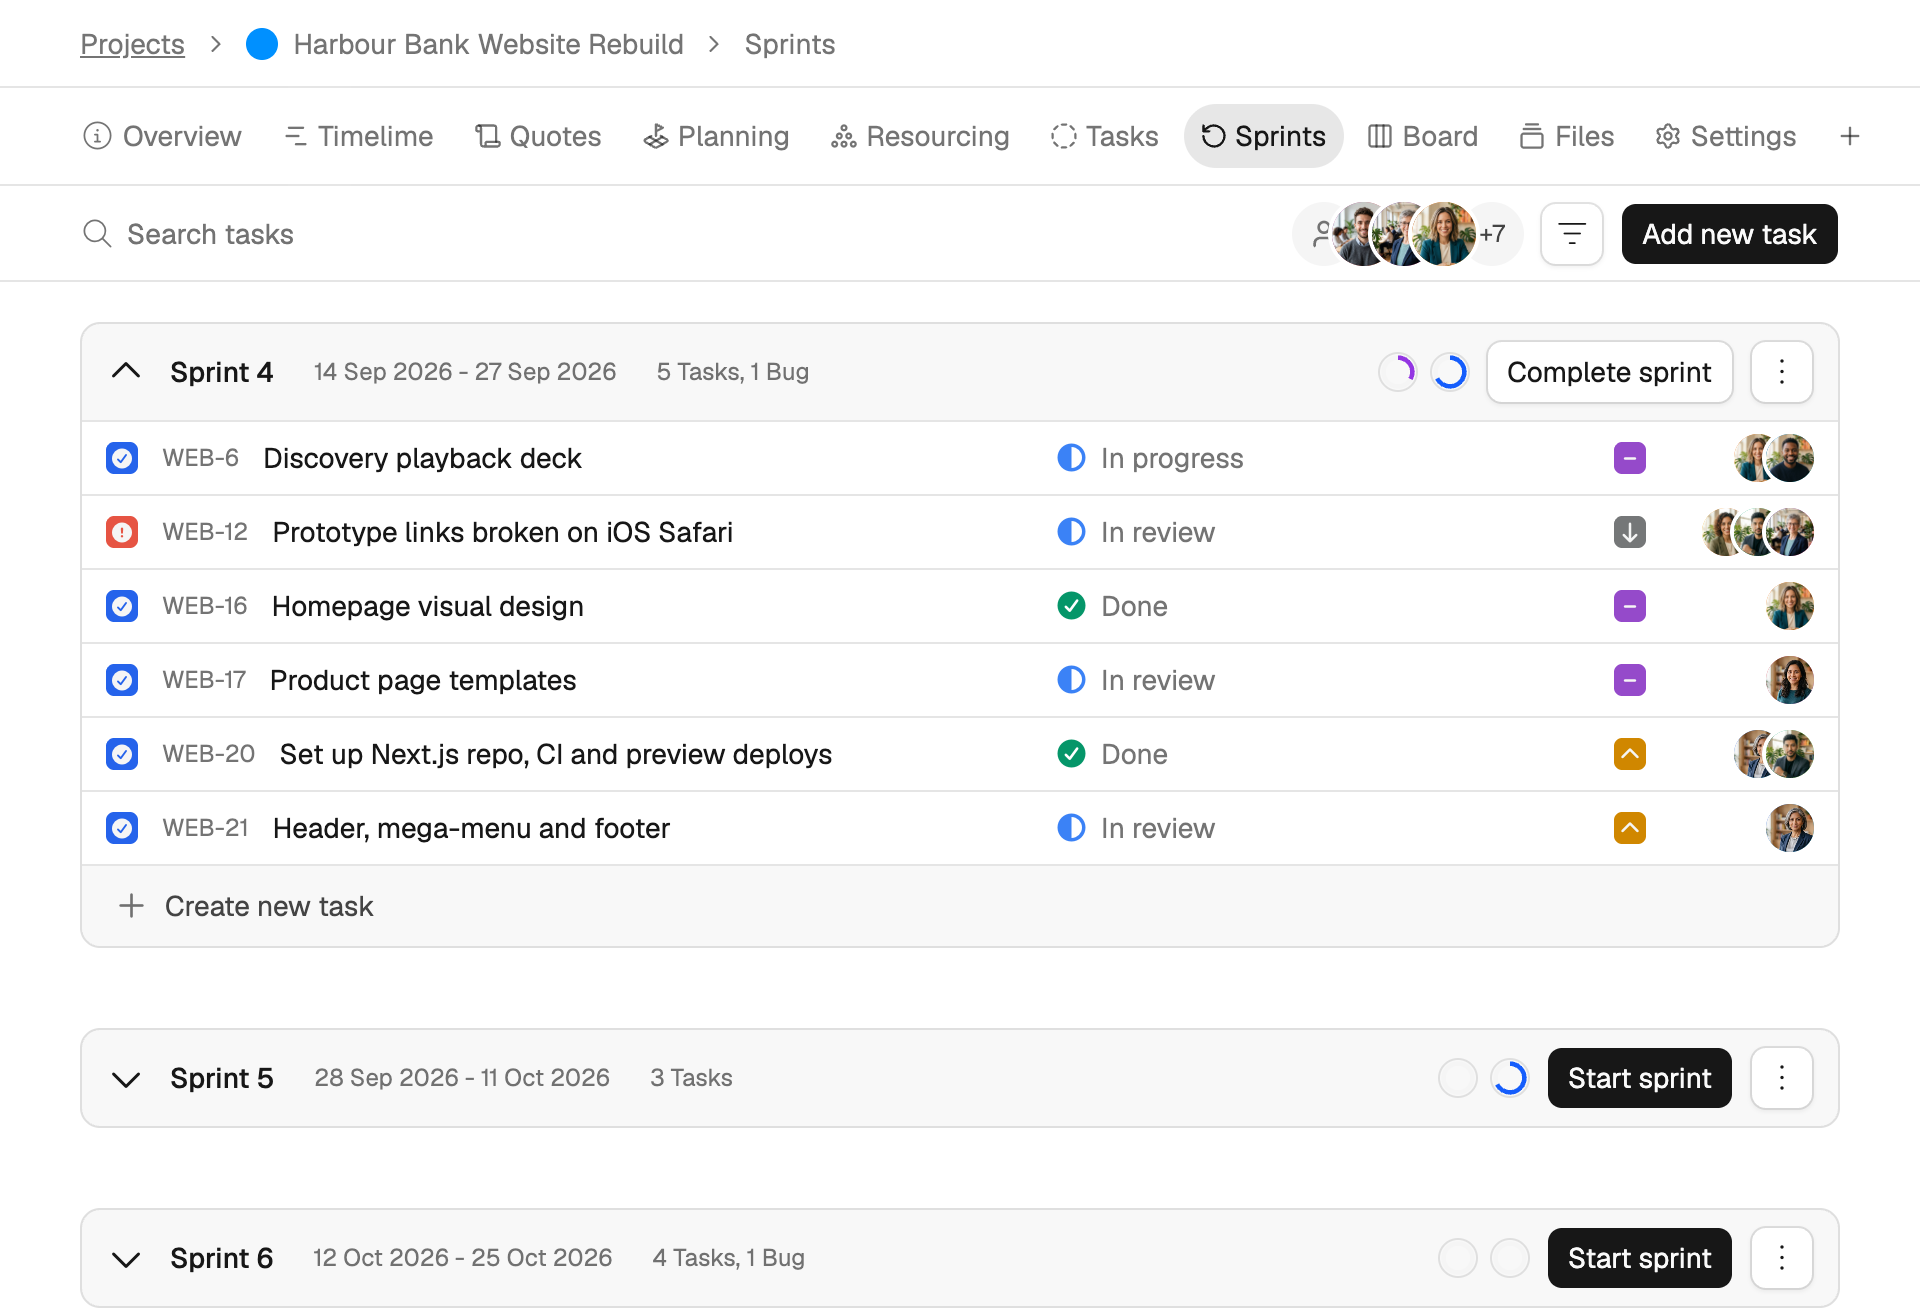Viewport: 1920px width, 1314px height.
Task: Open the Overview tab
Action: pyautogui.click(x=162, y=136)
